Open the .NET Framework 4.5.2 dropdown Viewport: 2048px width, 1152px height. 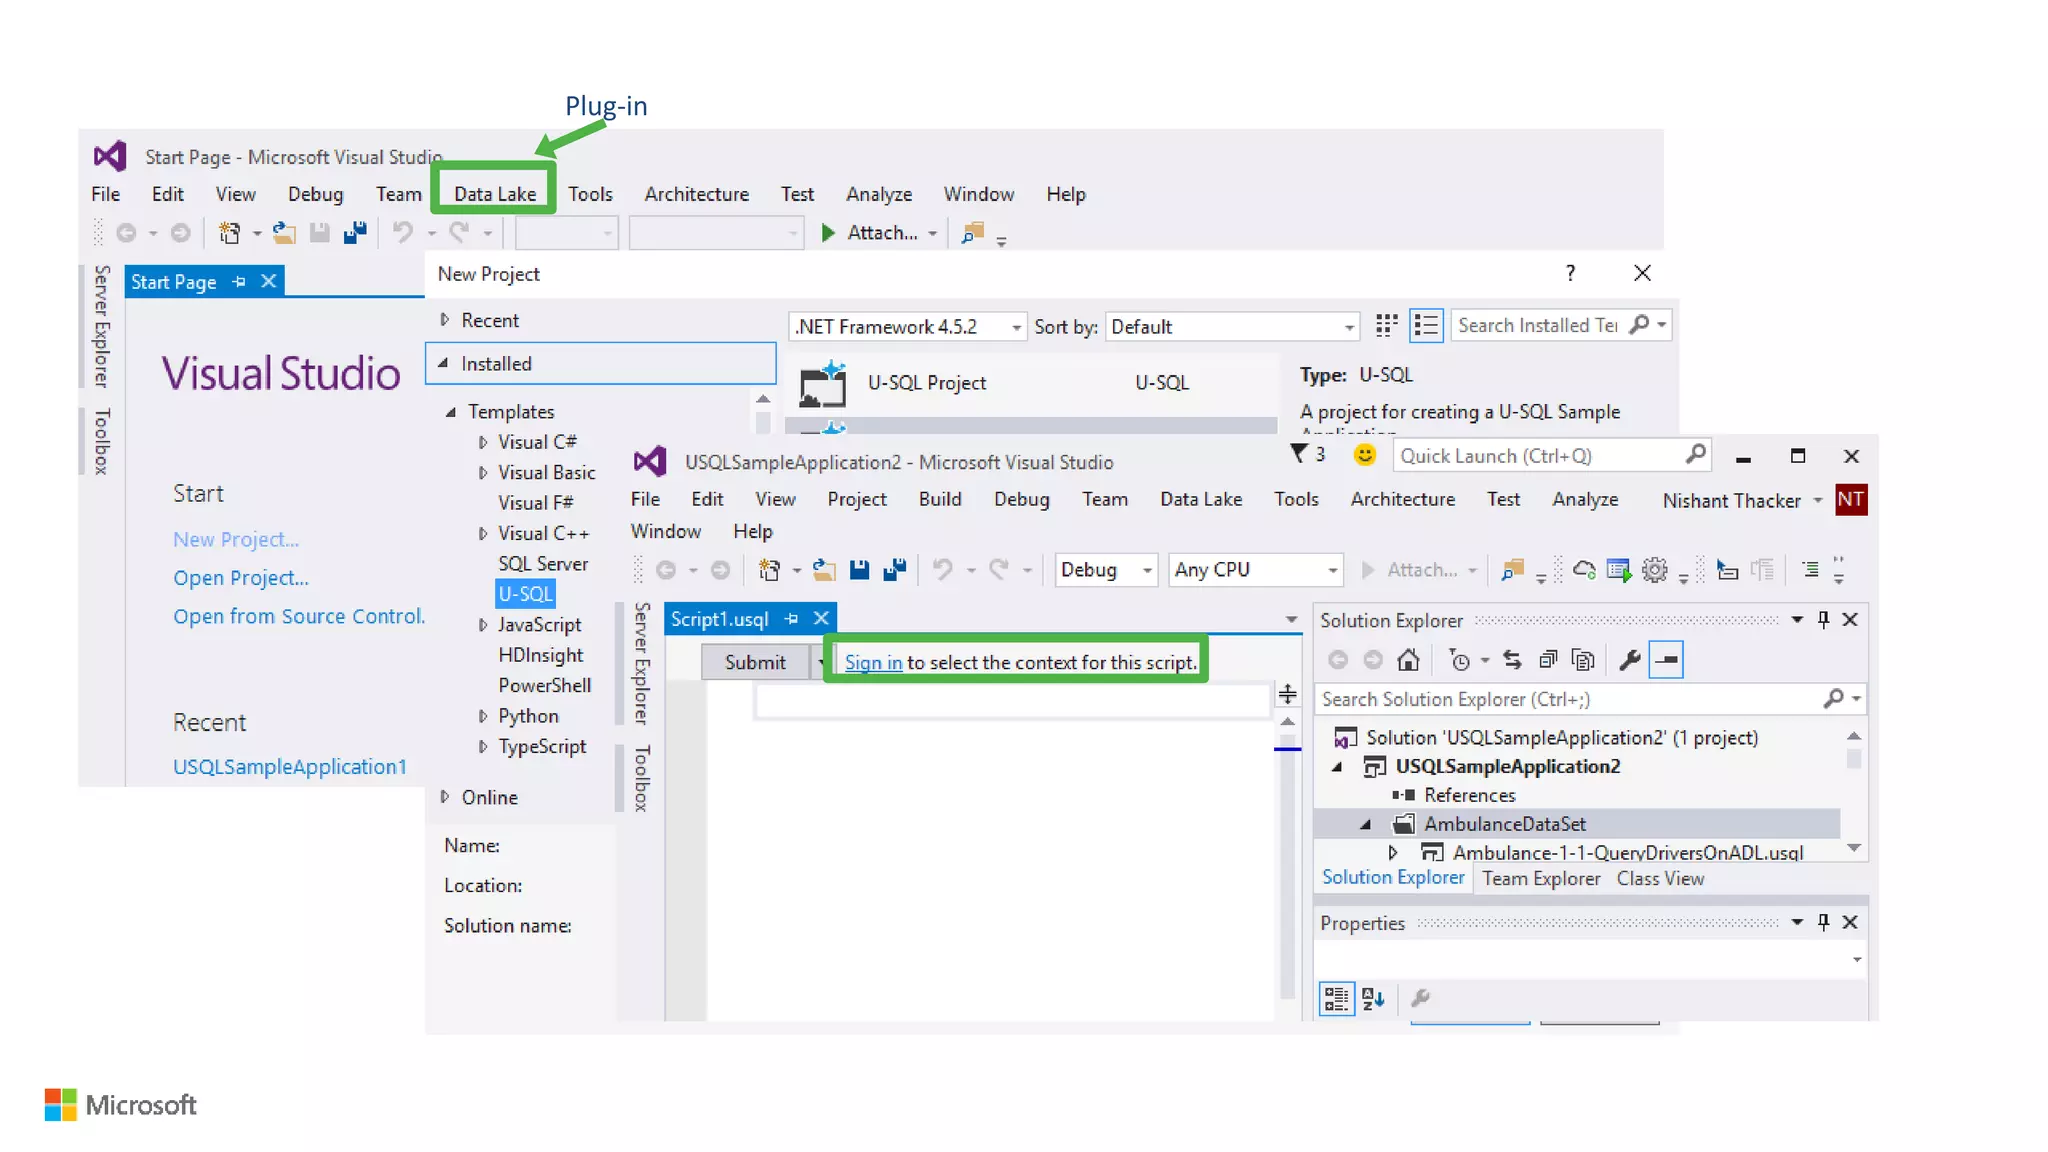1016,327
